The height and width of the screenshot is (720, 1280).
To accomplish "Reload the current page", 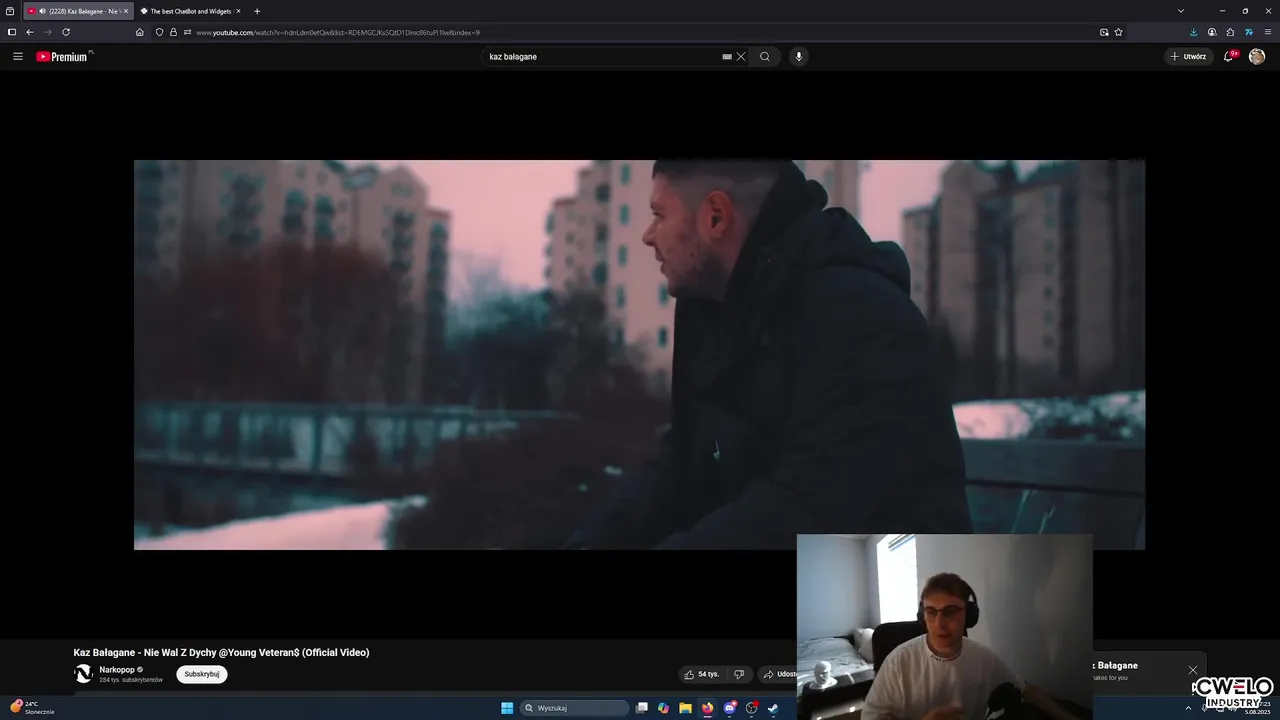I will (x=66, y=32).
